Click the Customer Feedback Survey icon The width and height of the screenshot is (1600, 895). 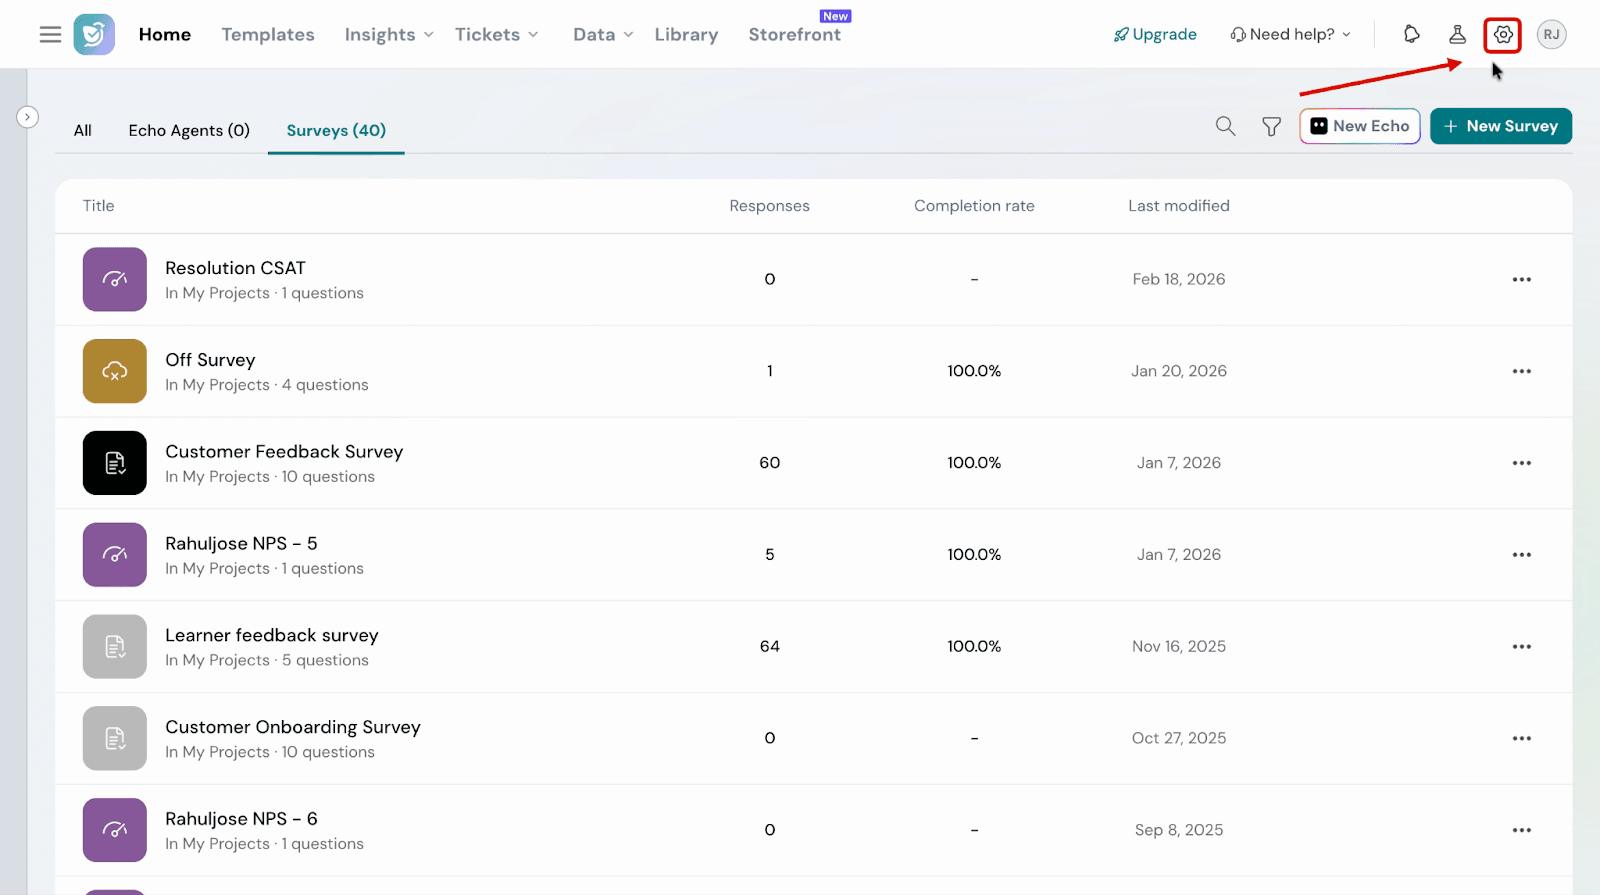pos(115,463)
